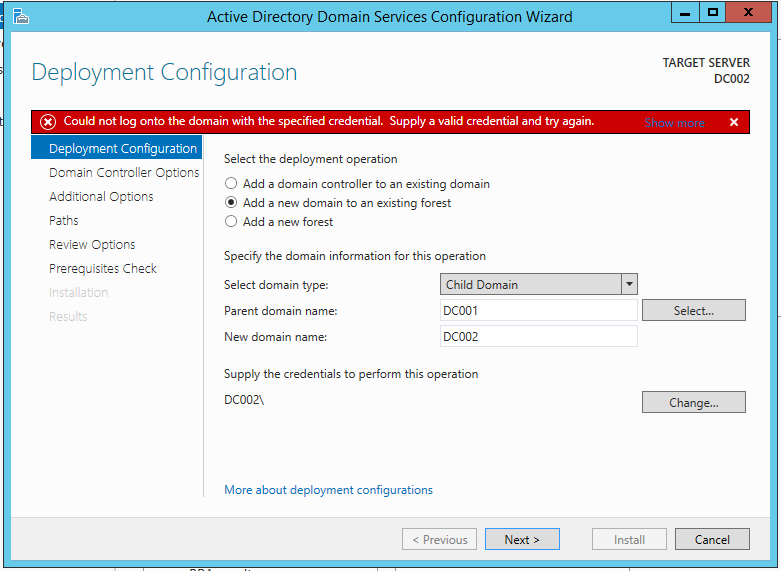Click the disabled Install button

pos(629,539)
